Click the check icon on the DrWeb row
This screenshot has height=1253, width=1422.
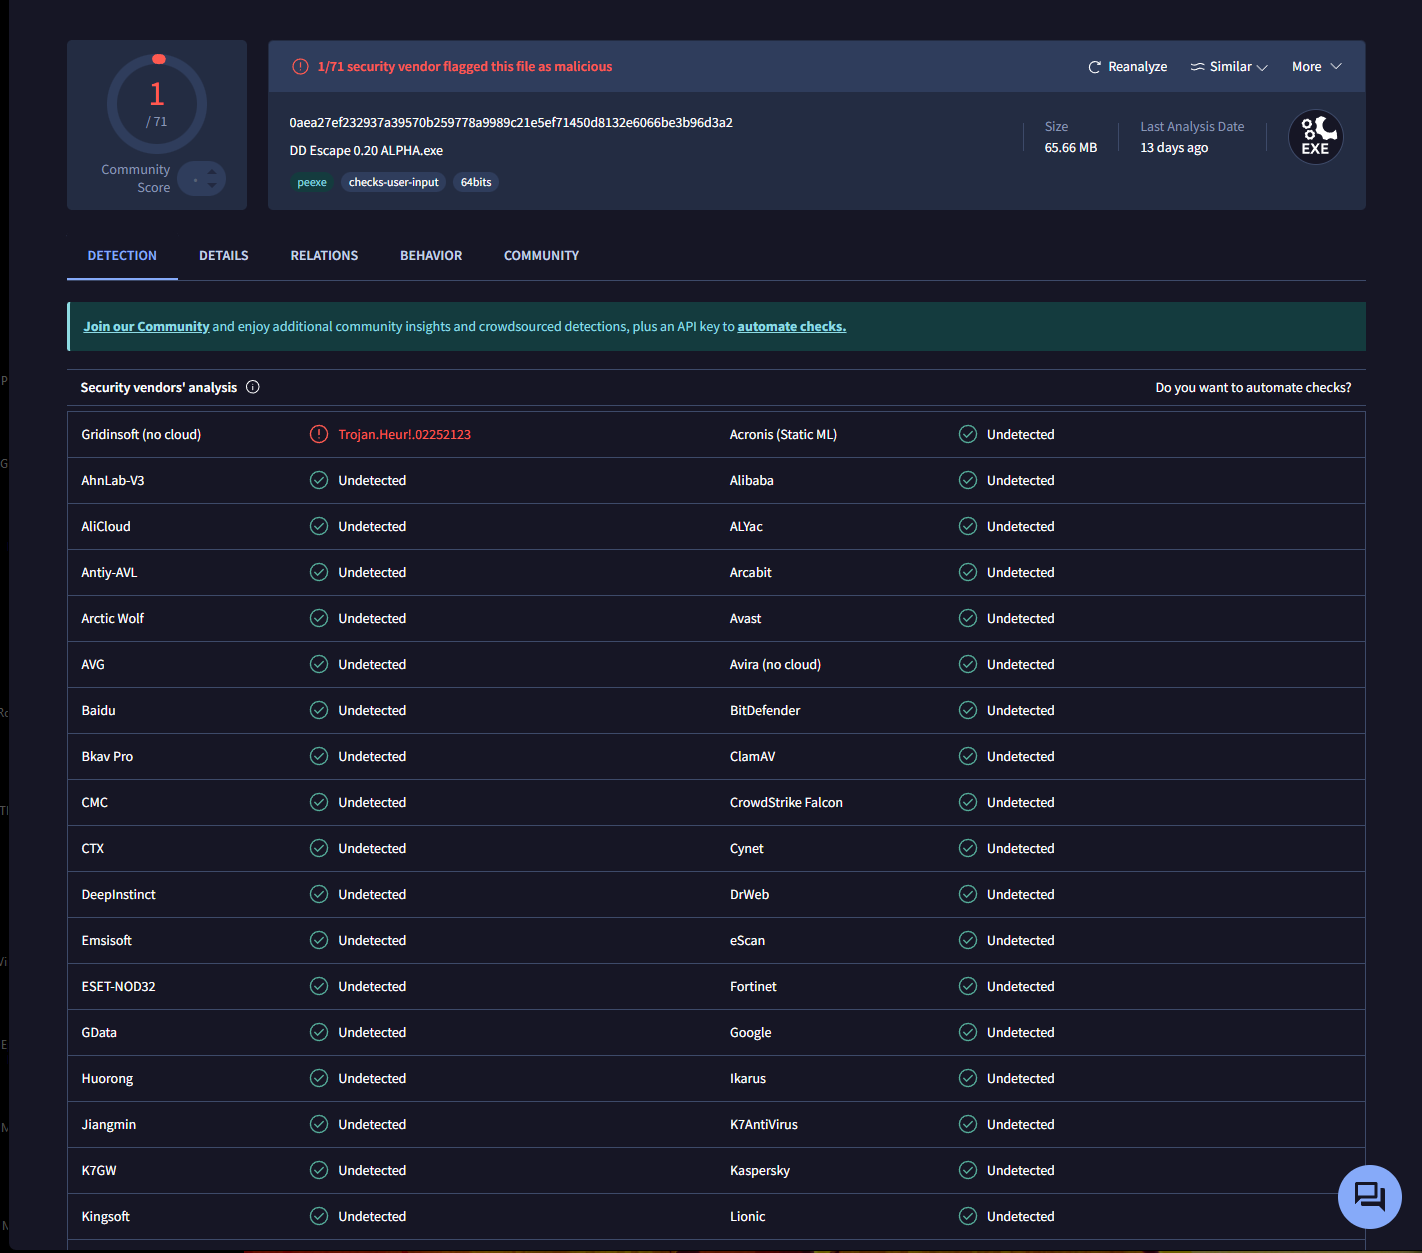tap(968, 894)
